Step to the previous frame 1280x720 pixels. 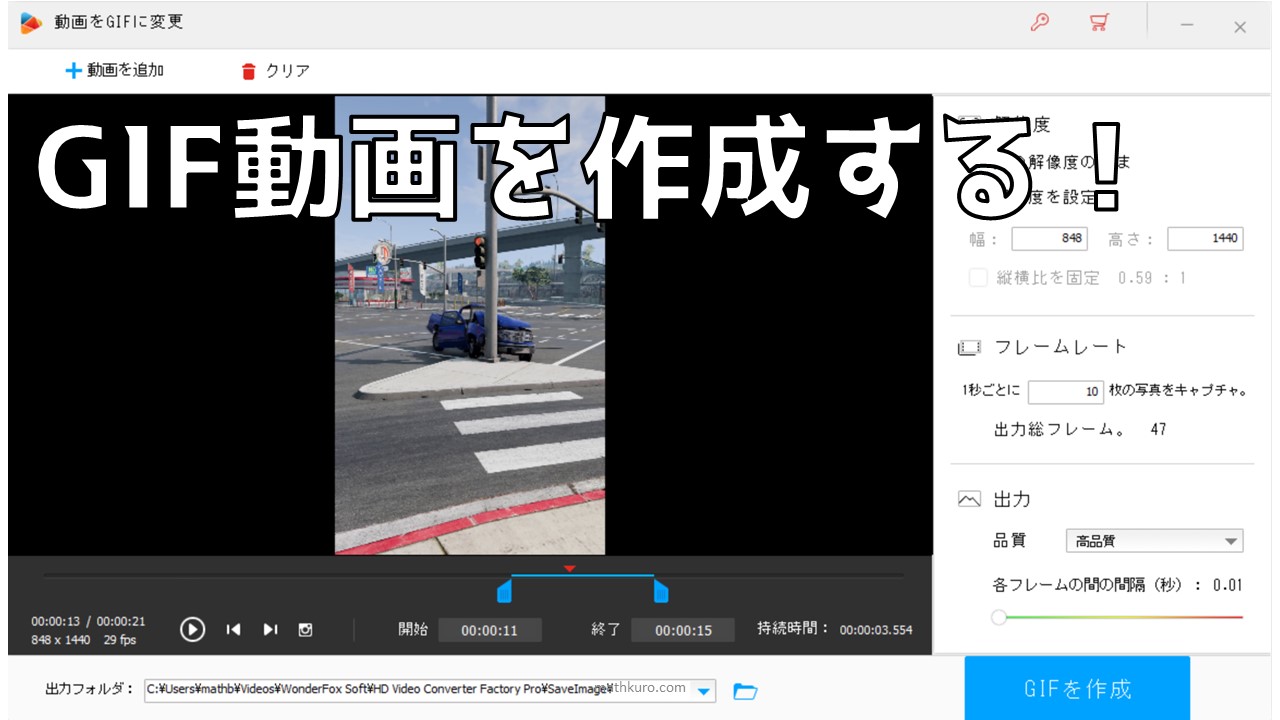233,629
